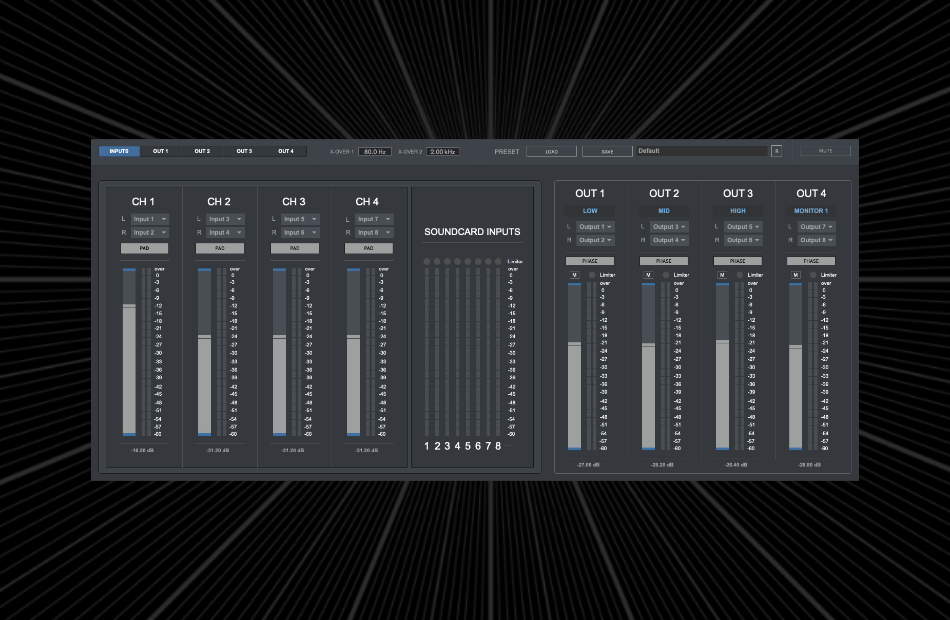Open CH 4 left Input 7 dropdown
Viewport: 950px width, 620px height.
[x=374, y=219]
